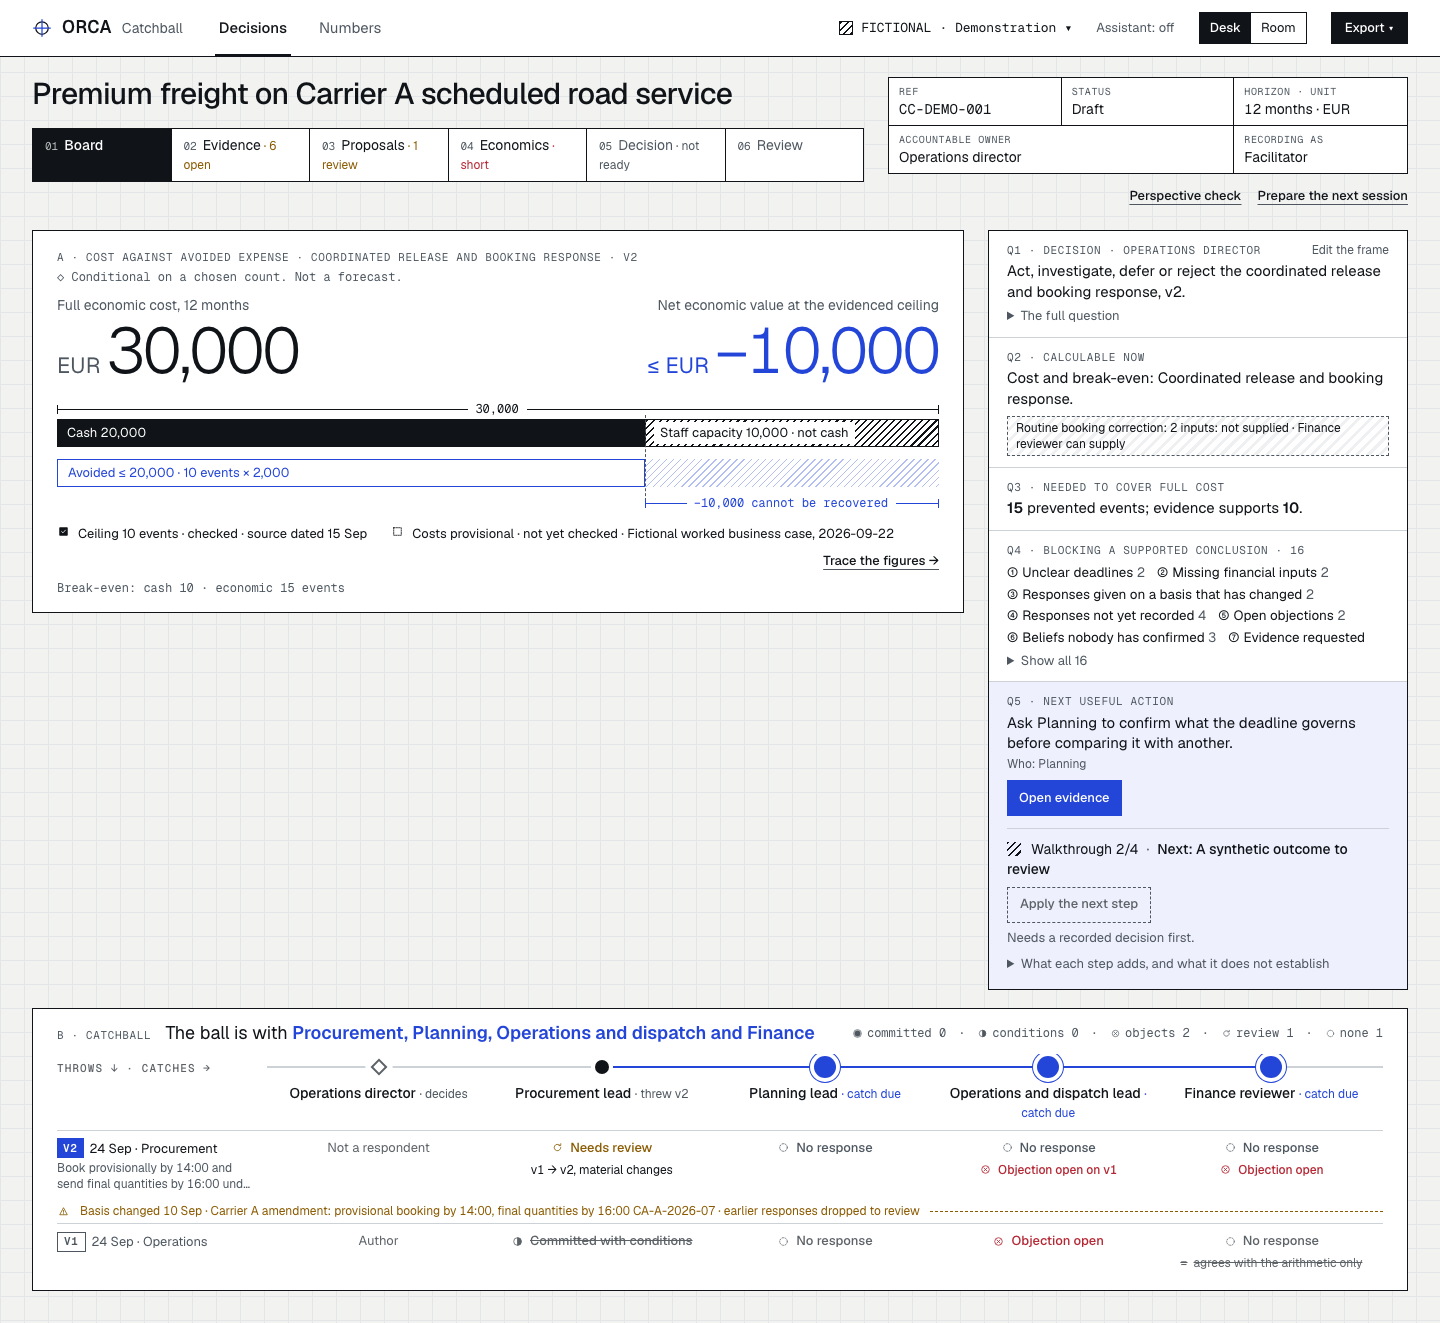Toggle the Costs provisional checkbox

tap(398, 532)
